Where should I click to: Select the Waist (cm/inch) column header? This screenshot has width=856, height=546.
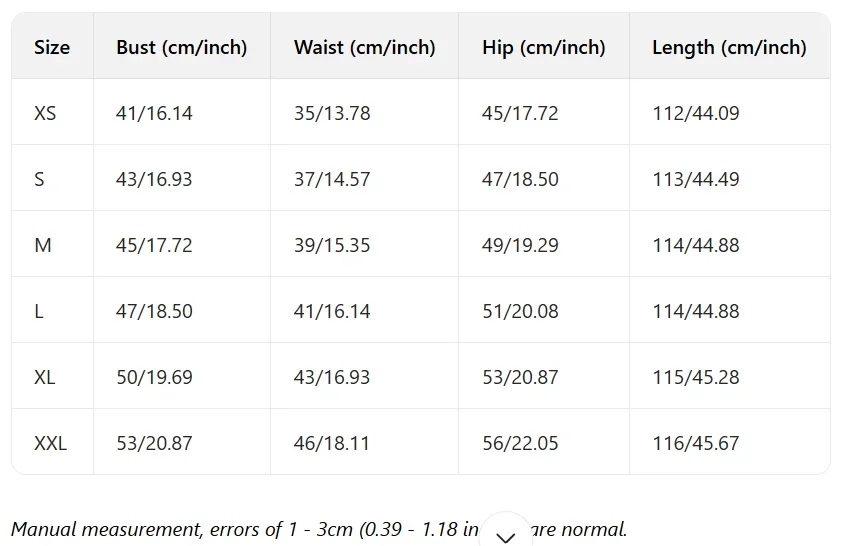pos(364,48)
